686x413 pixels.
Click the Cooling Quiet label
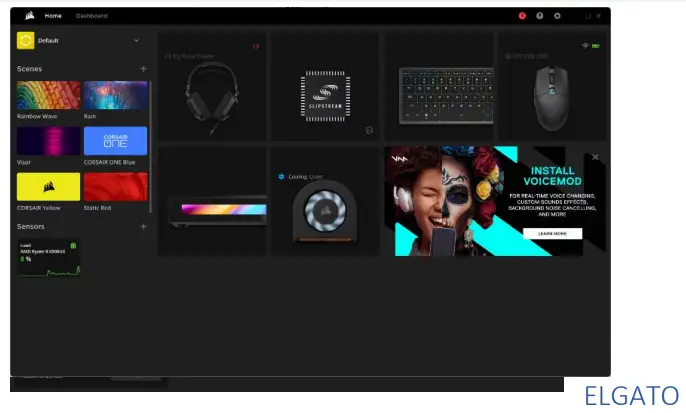click(x=305, y=177)
